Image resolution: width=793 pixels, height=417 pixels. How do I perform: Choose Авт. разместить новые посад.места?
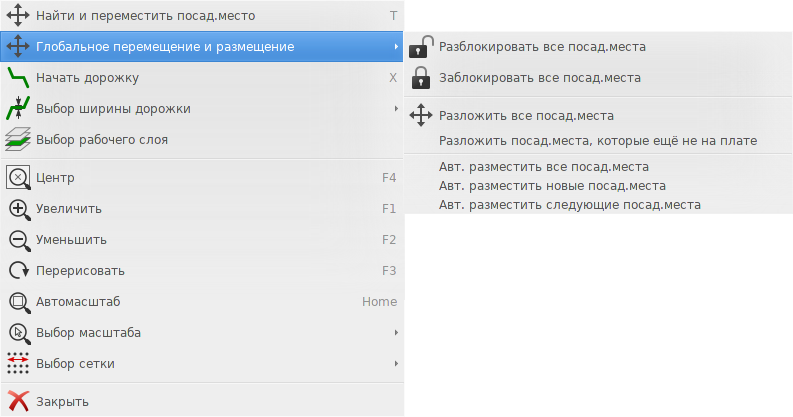[598, 186]
